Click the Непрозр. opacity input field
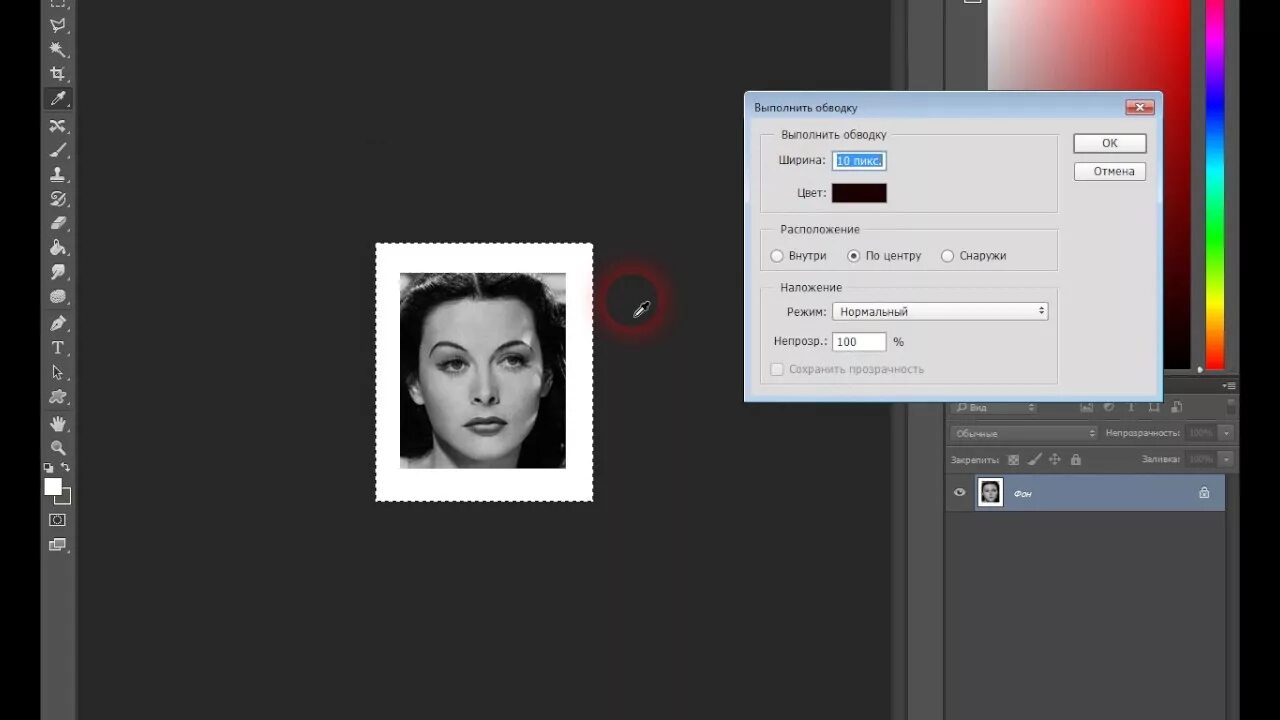The height and width of the screenshot is (720, 1280). 859,342
